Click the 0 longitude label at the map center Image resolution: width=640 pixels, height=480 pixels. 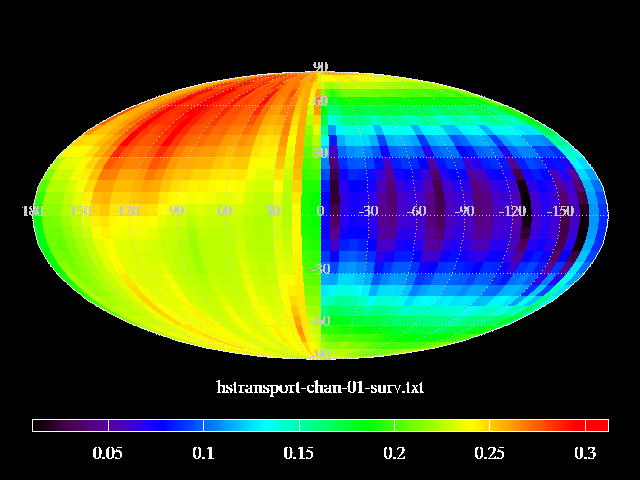point(321,211)
